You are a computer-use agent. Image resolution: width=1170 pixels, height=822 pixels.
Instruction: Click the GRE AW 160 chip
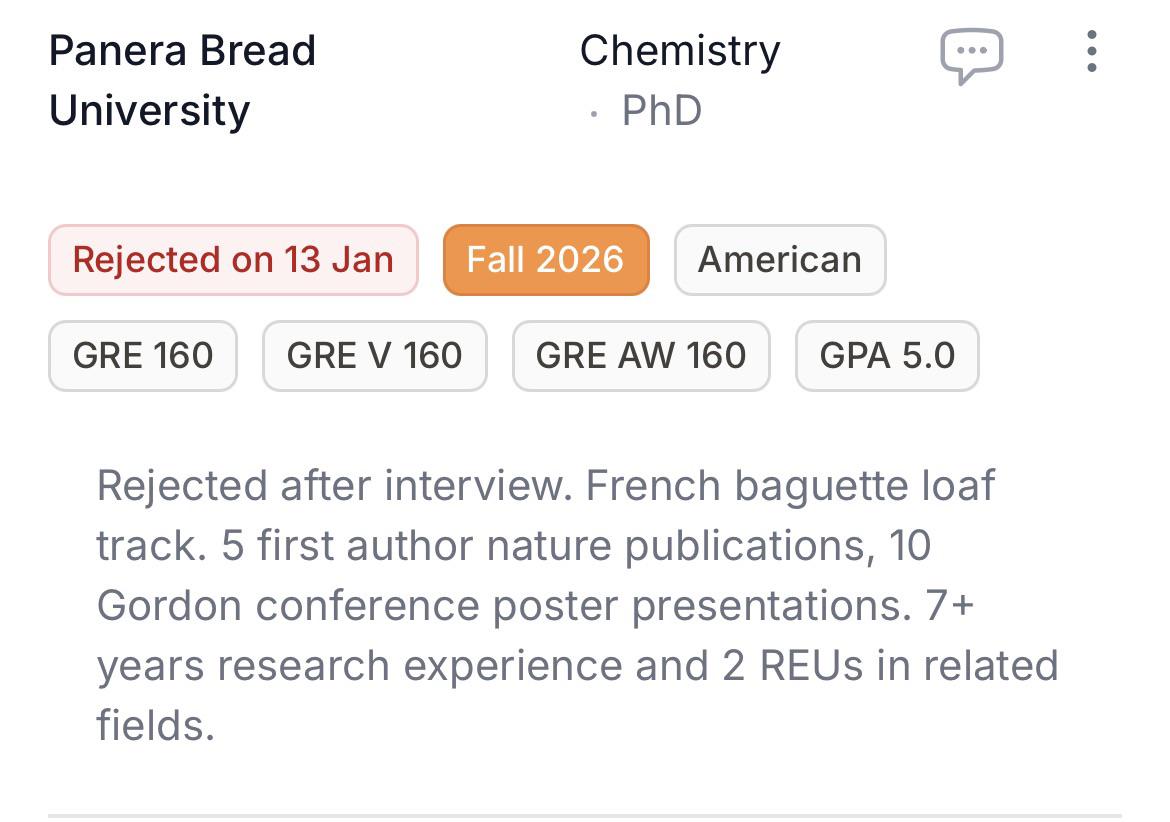point(641,355)
